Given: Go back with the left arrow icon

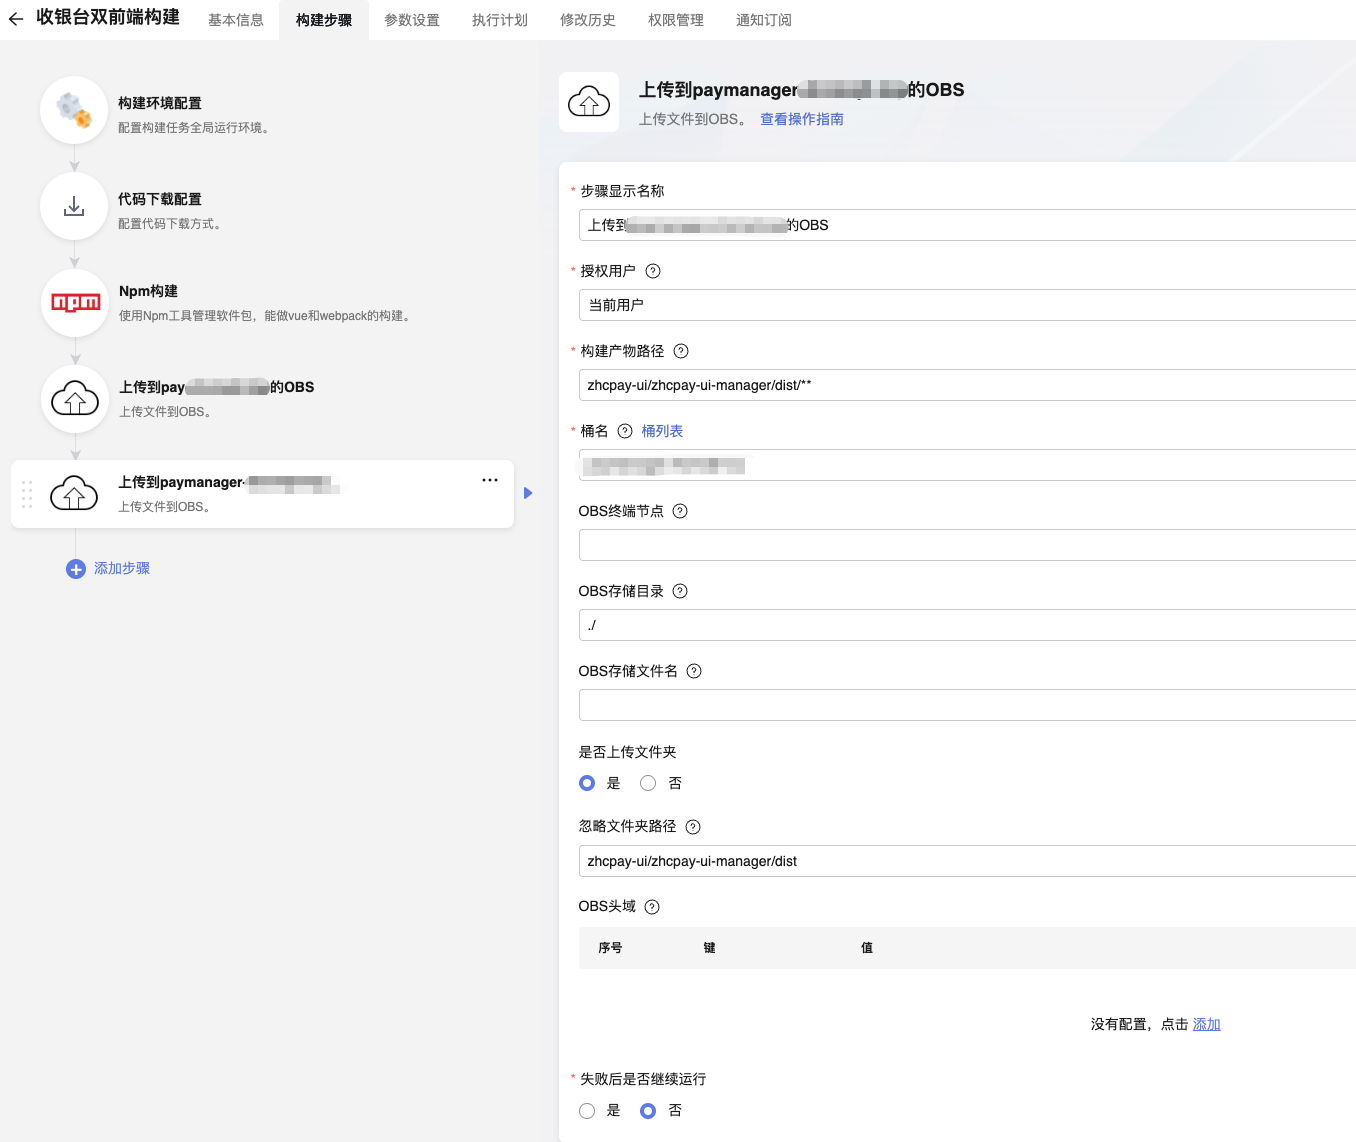Looking at the screenshot, I should click(x=16, y=19).
